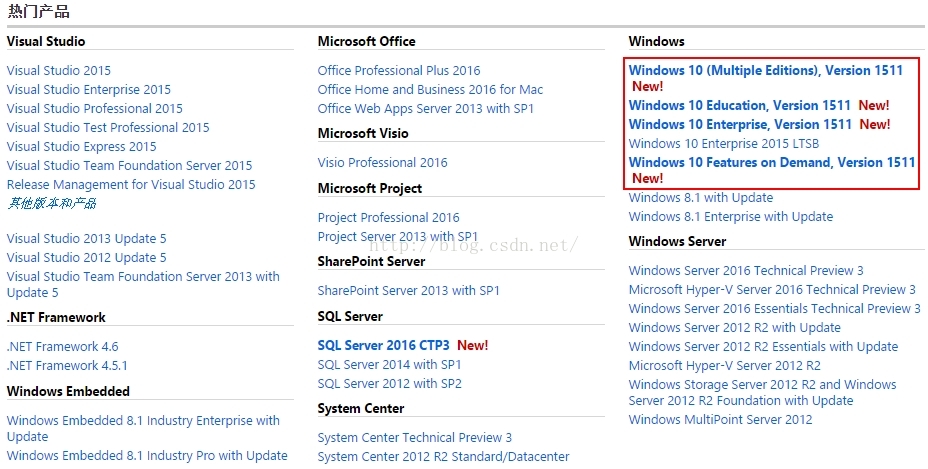Click the Microsoft Visio section heading
The image size is (928, 469).
point(363,133)
